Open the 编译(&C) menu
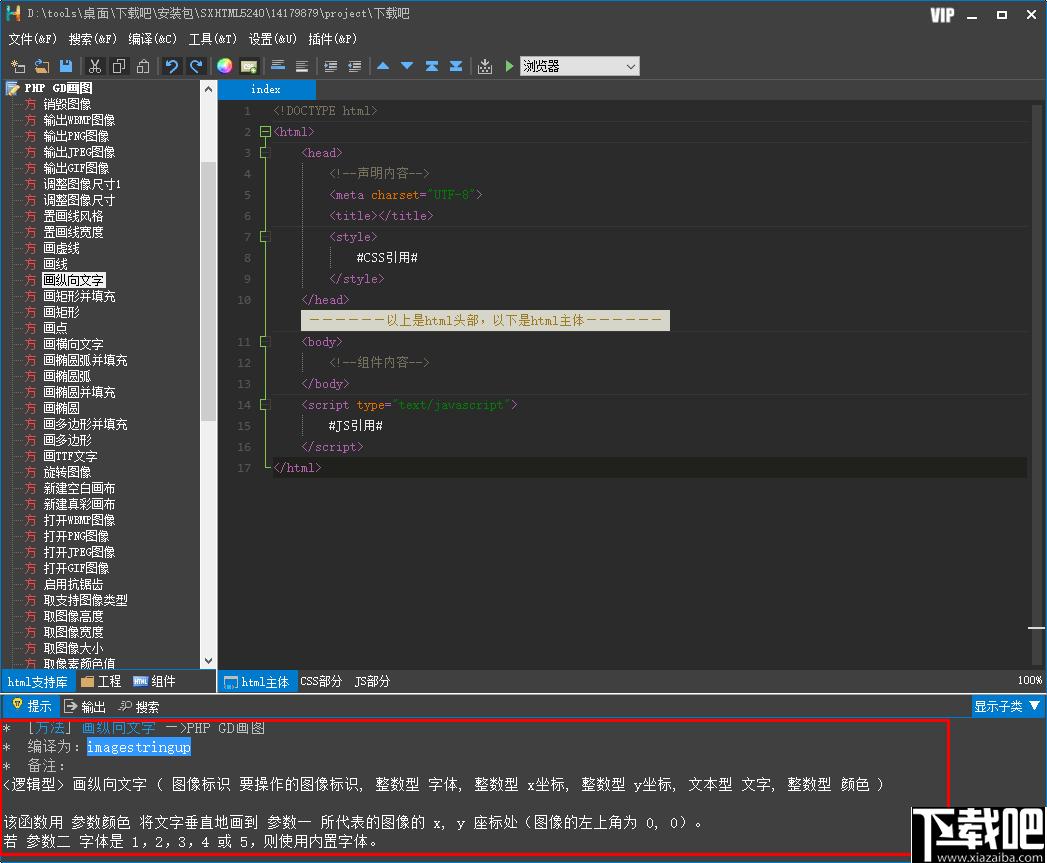1047x863 pixels. point(153,39)
